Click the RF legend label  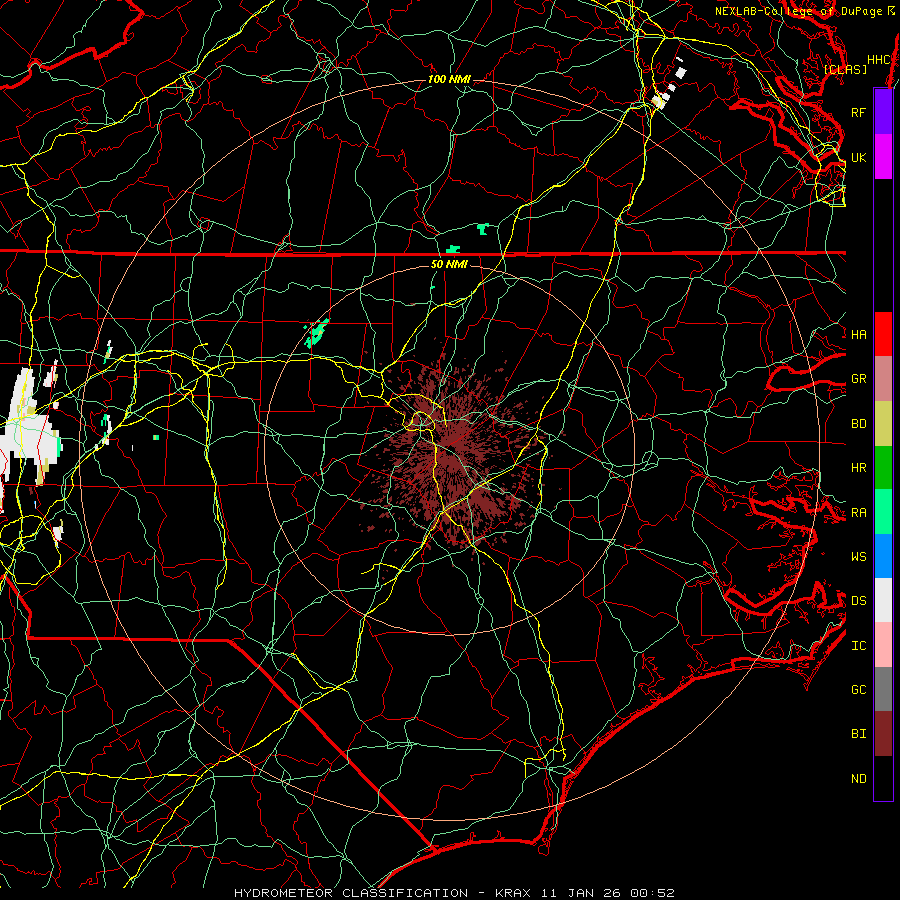pos(858,112)
